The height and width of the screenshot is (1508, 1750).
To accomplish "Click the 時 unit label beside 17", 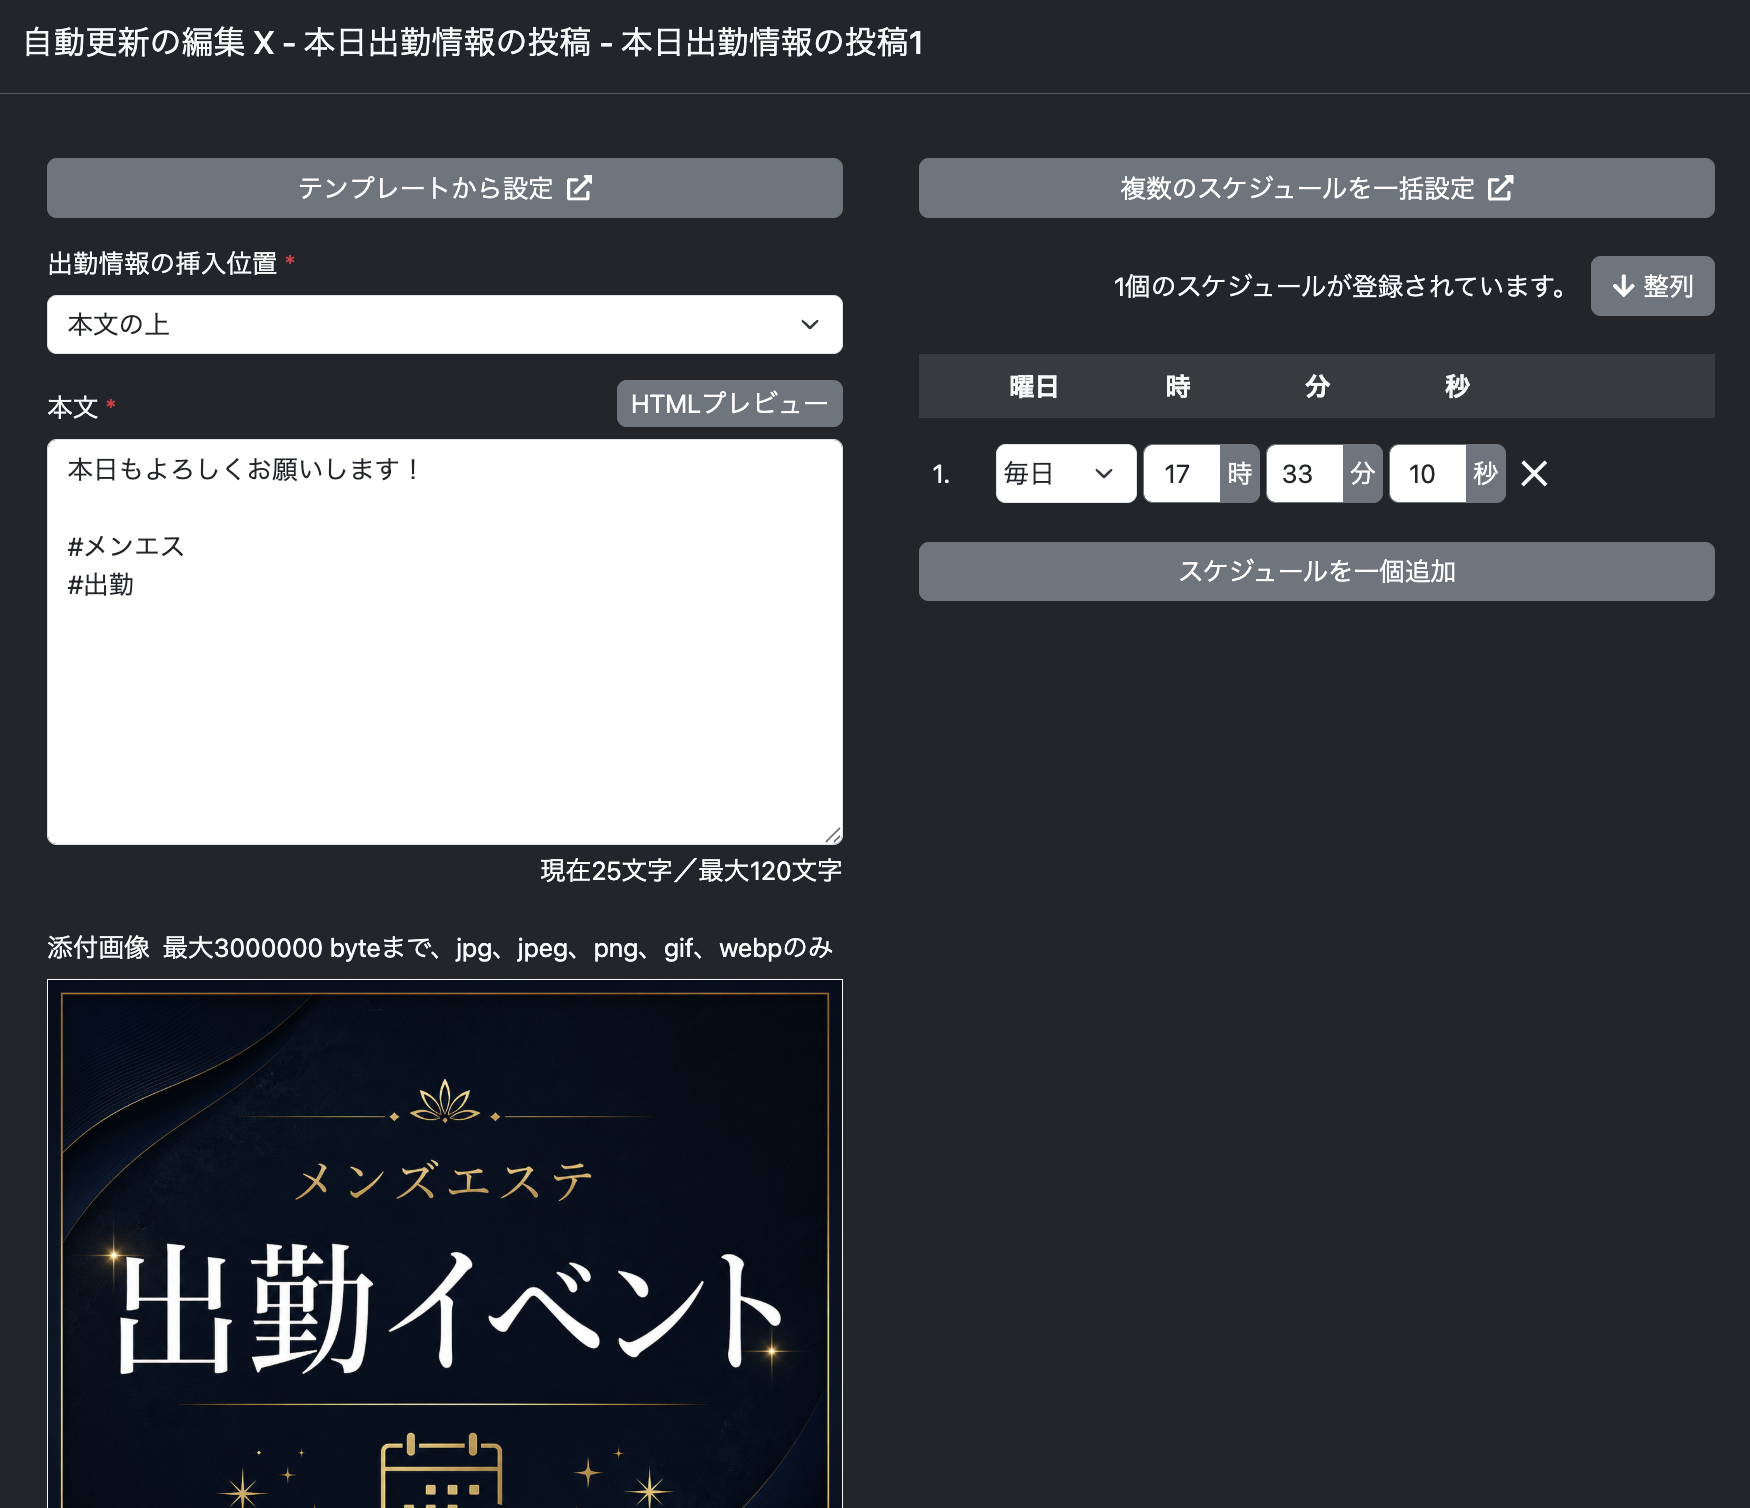I will tap(1239, 473).
